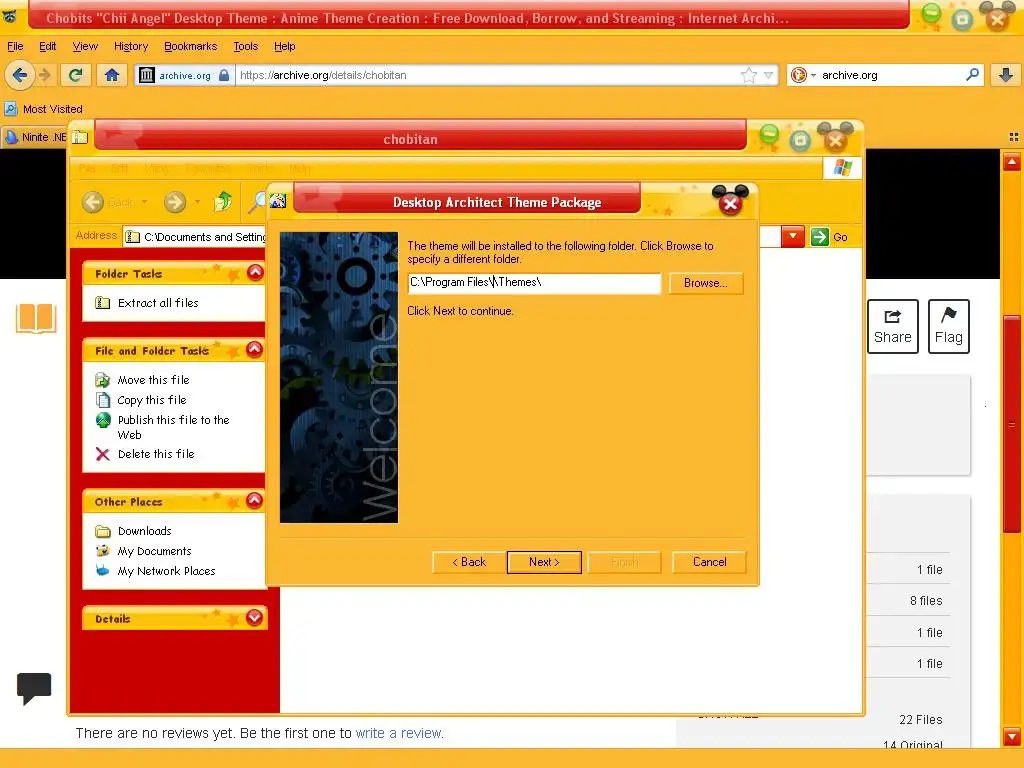Click the Back arrow in chobitan window
Image resolution: width=1024 pixels, height=768 pixels.
(x=93, y=202)
